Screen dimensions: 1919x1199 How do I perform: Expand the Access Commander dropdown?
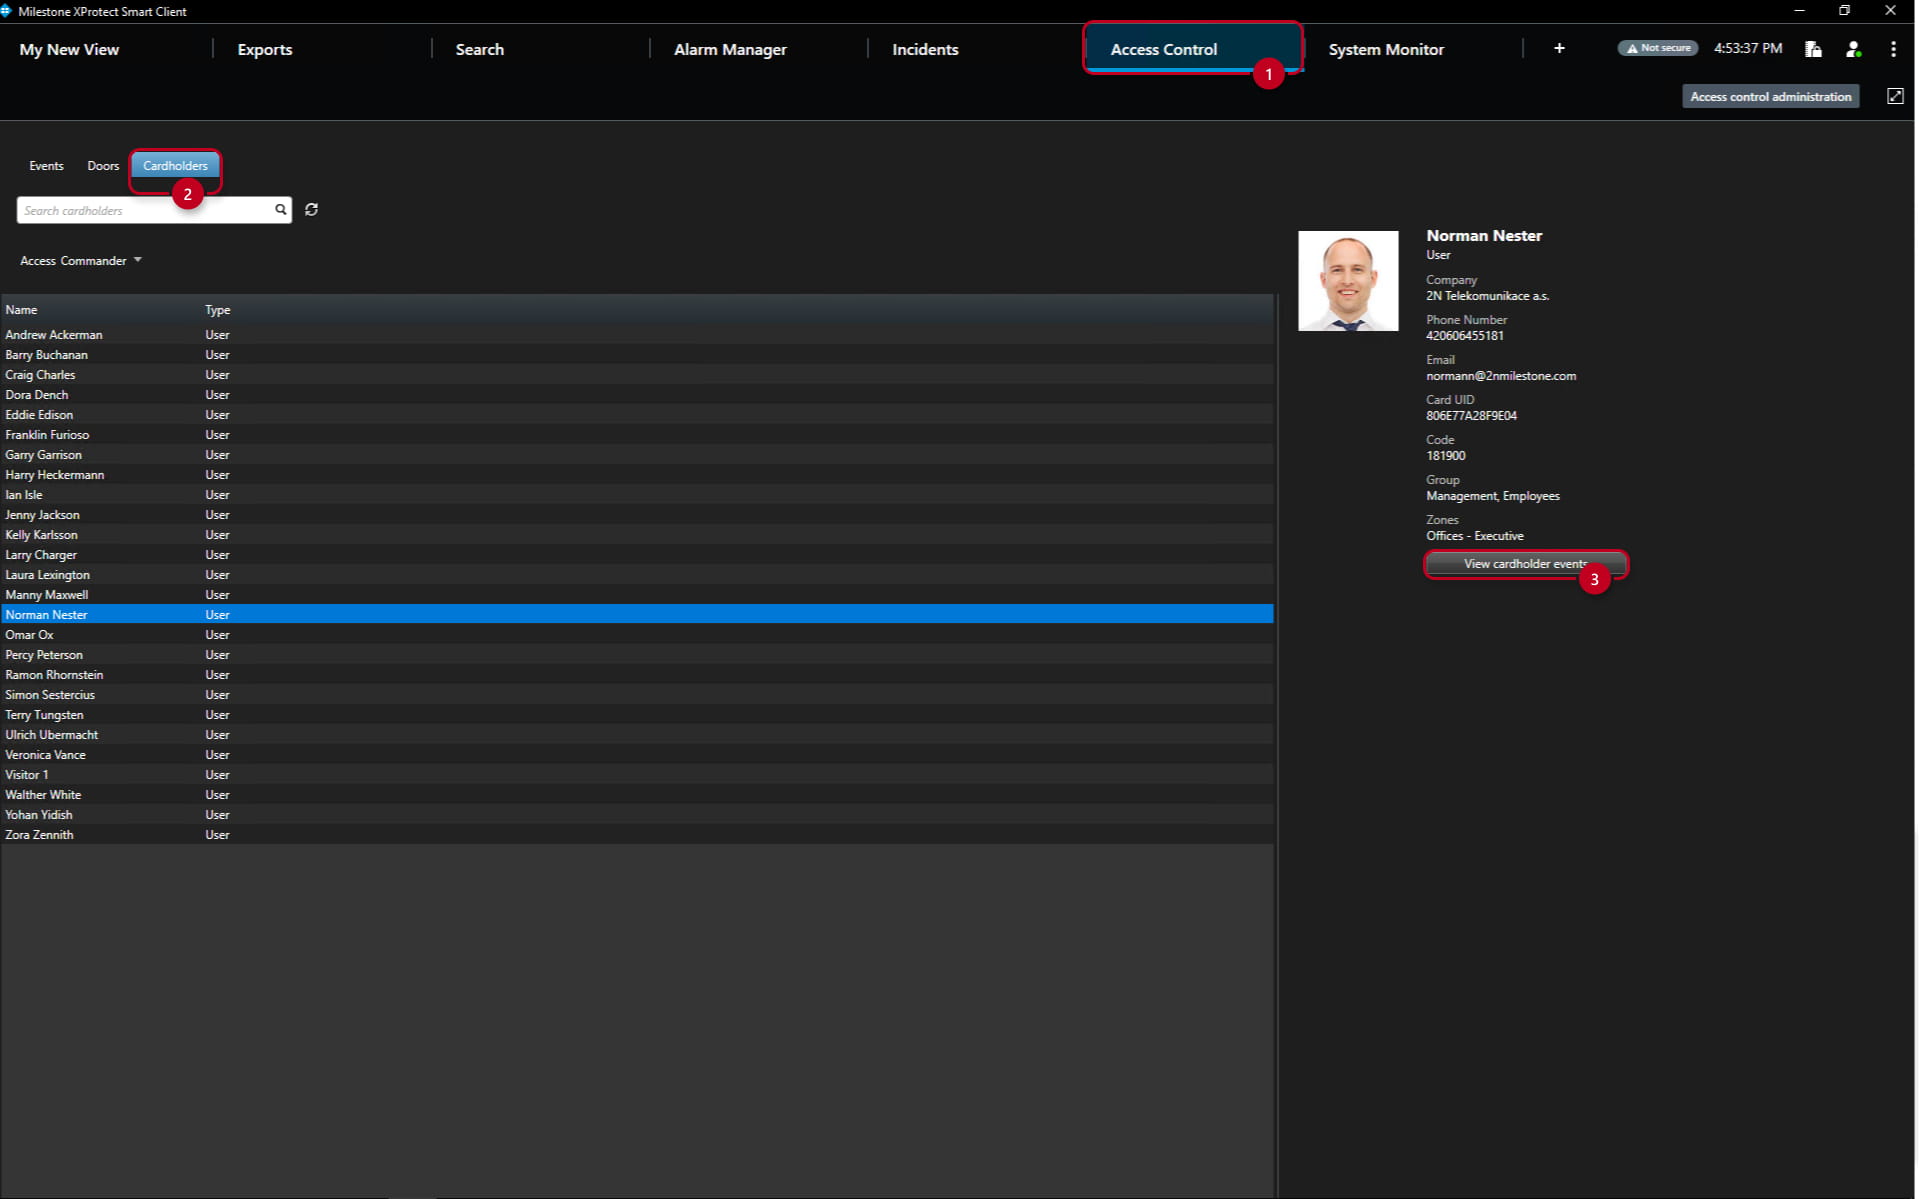(x=81, y=261)
